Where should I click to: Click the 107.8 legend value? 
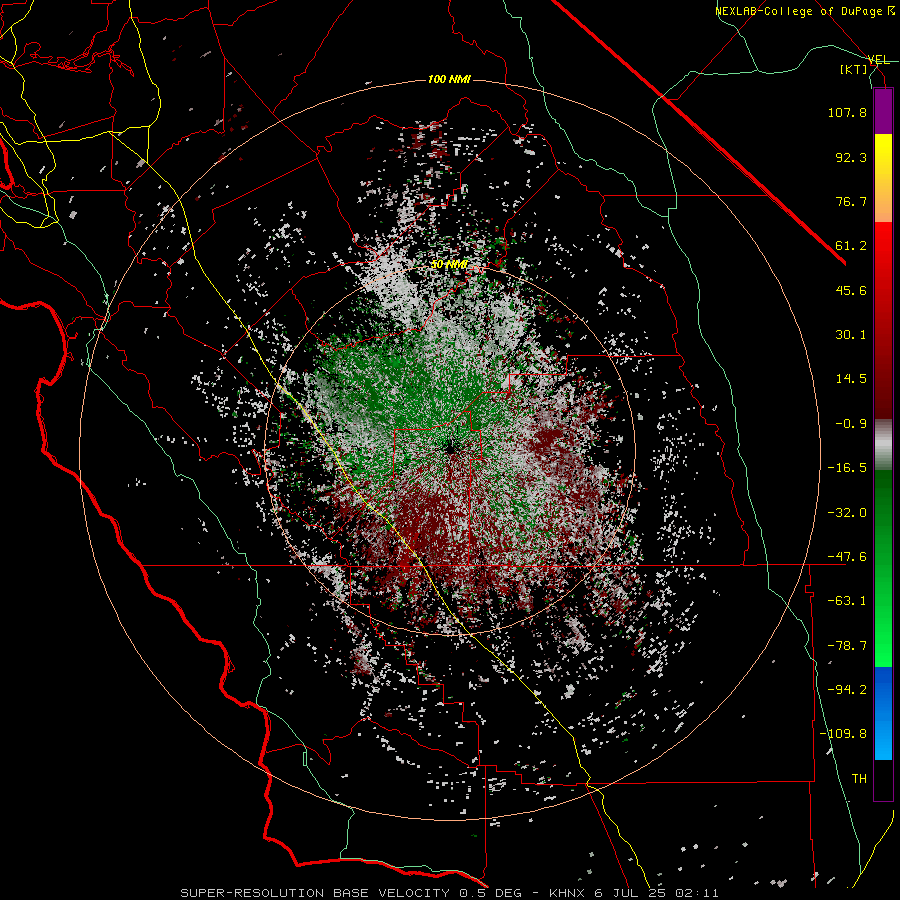pyautogui.click(x=847, y=112)
